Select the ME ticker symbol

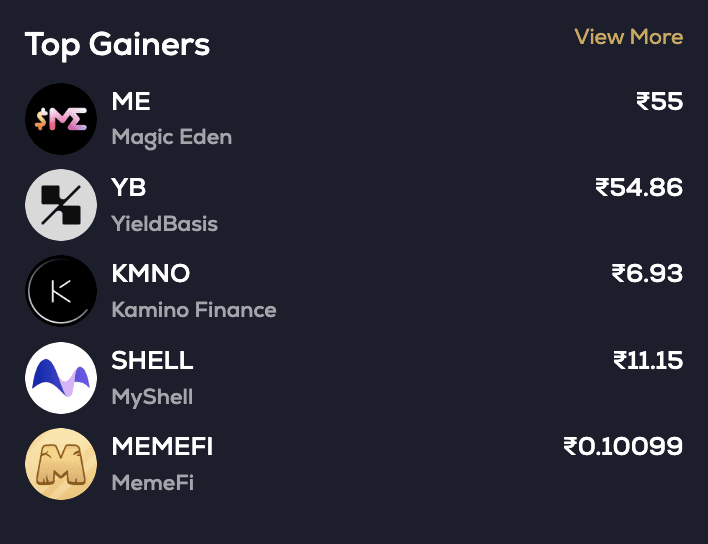(131, 101)
